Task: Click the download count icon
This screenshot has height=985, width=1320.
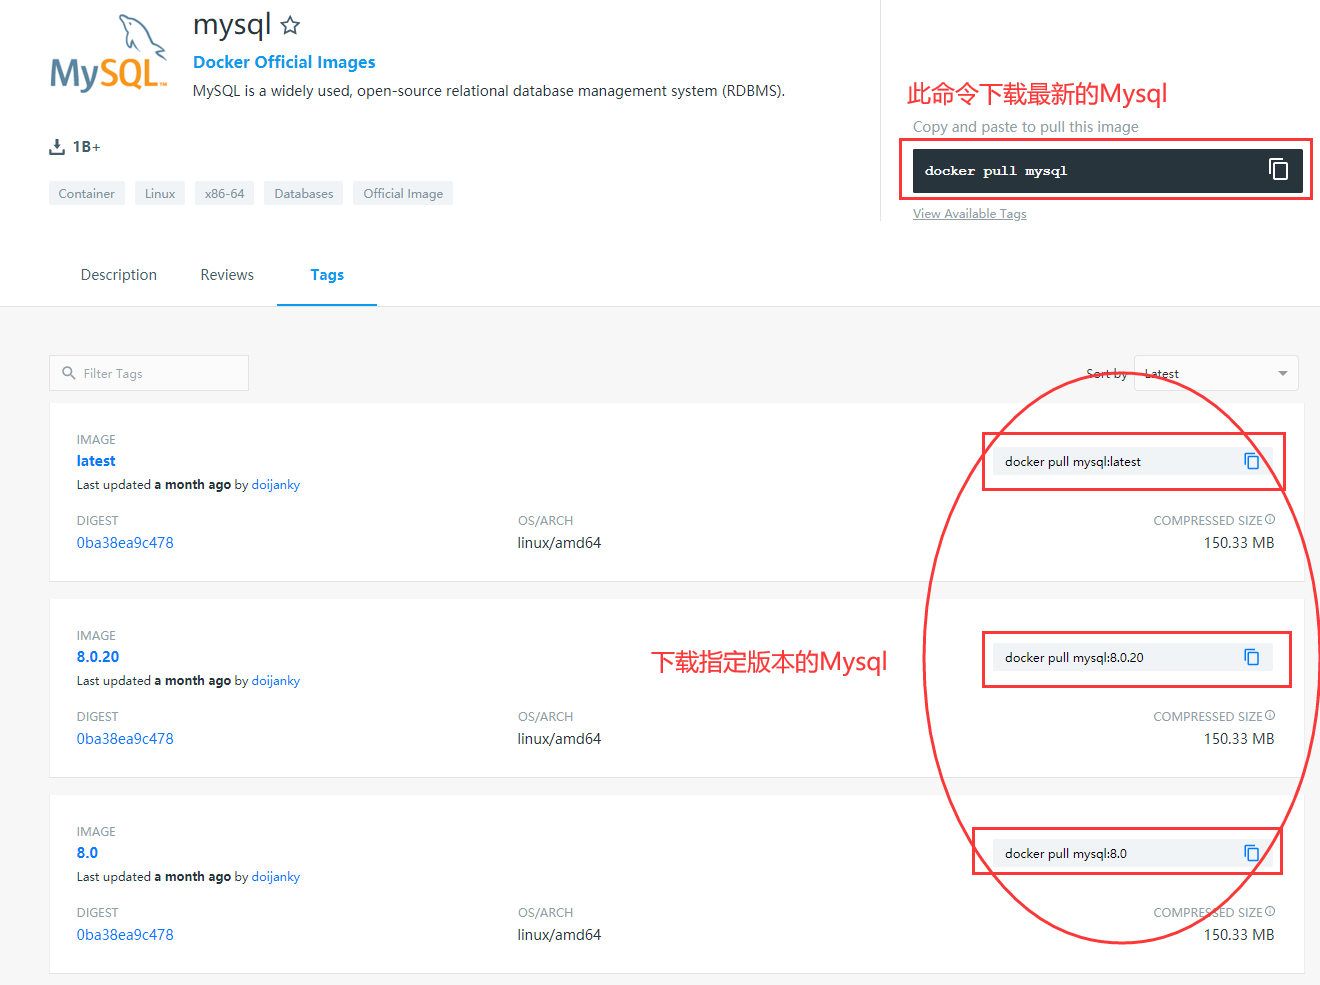Action: [57, 147]
